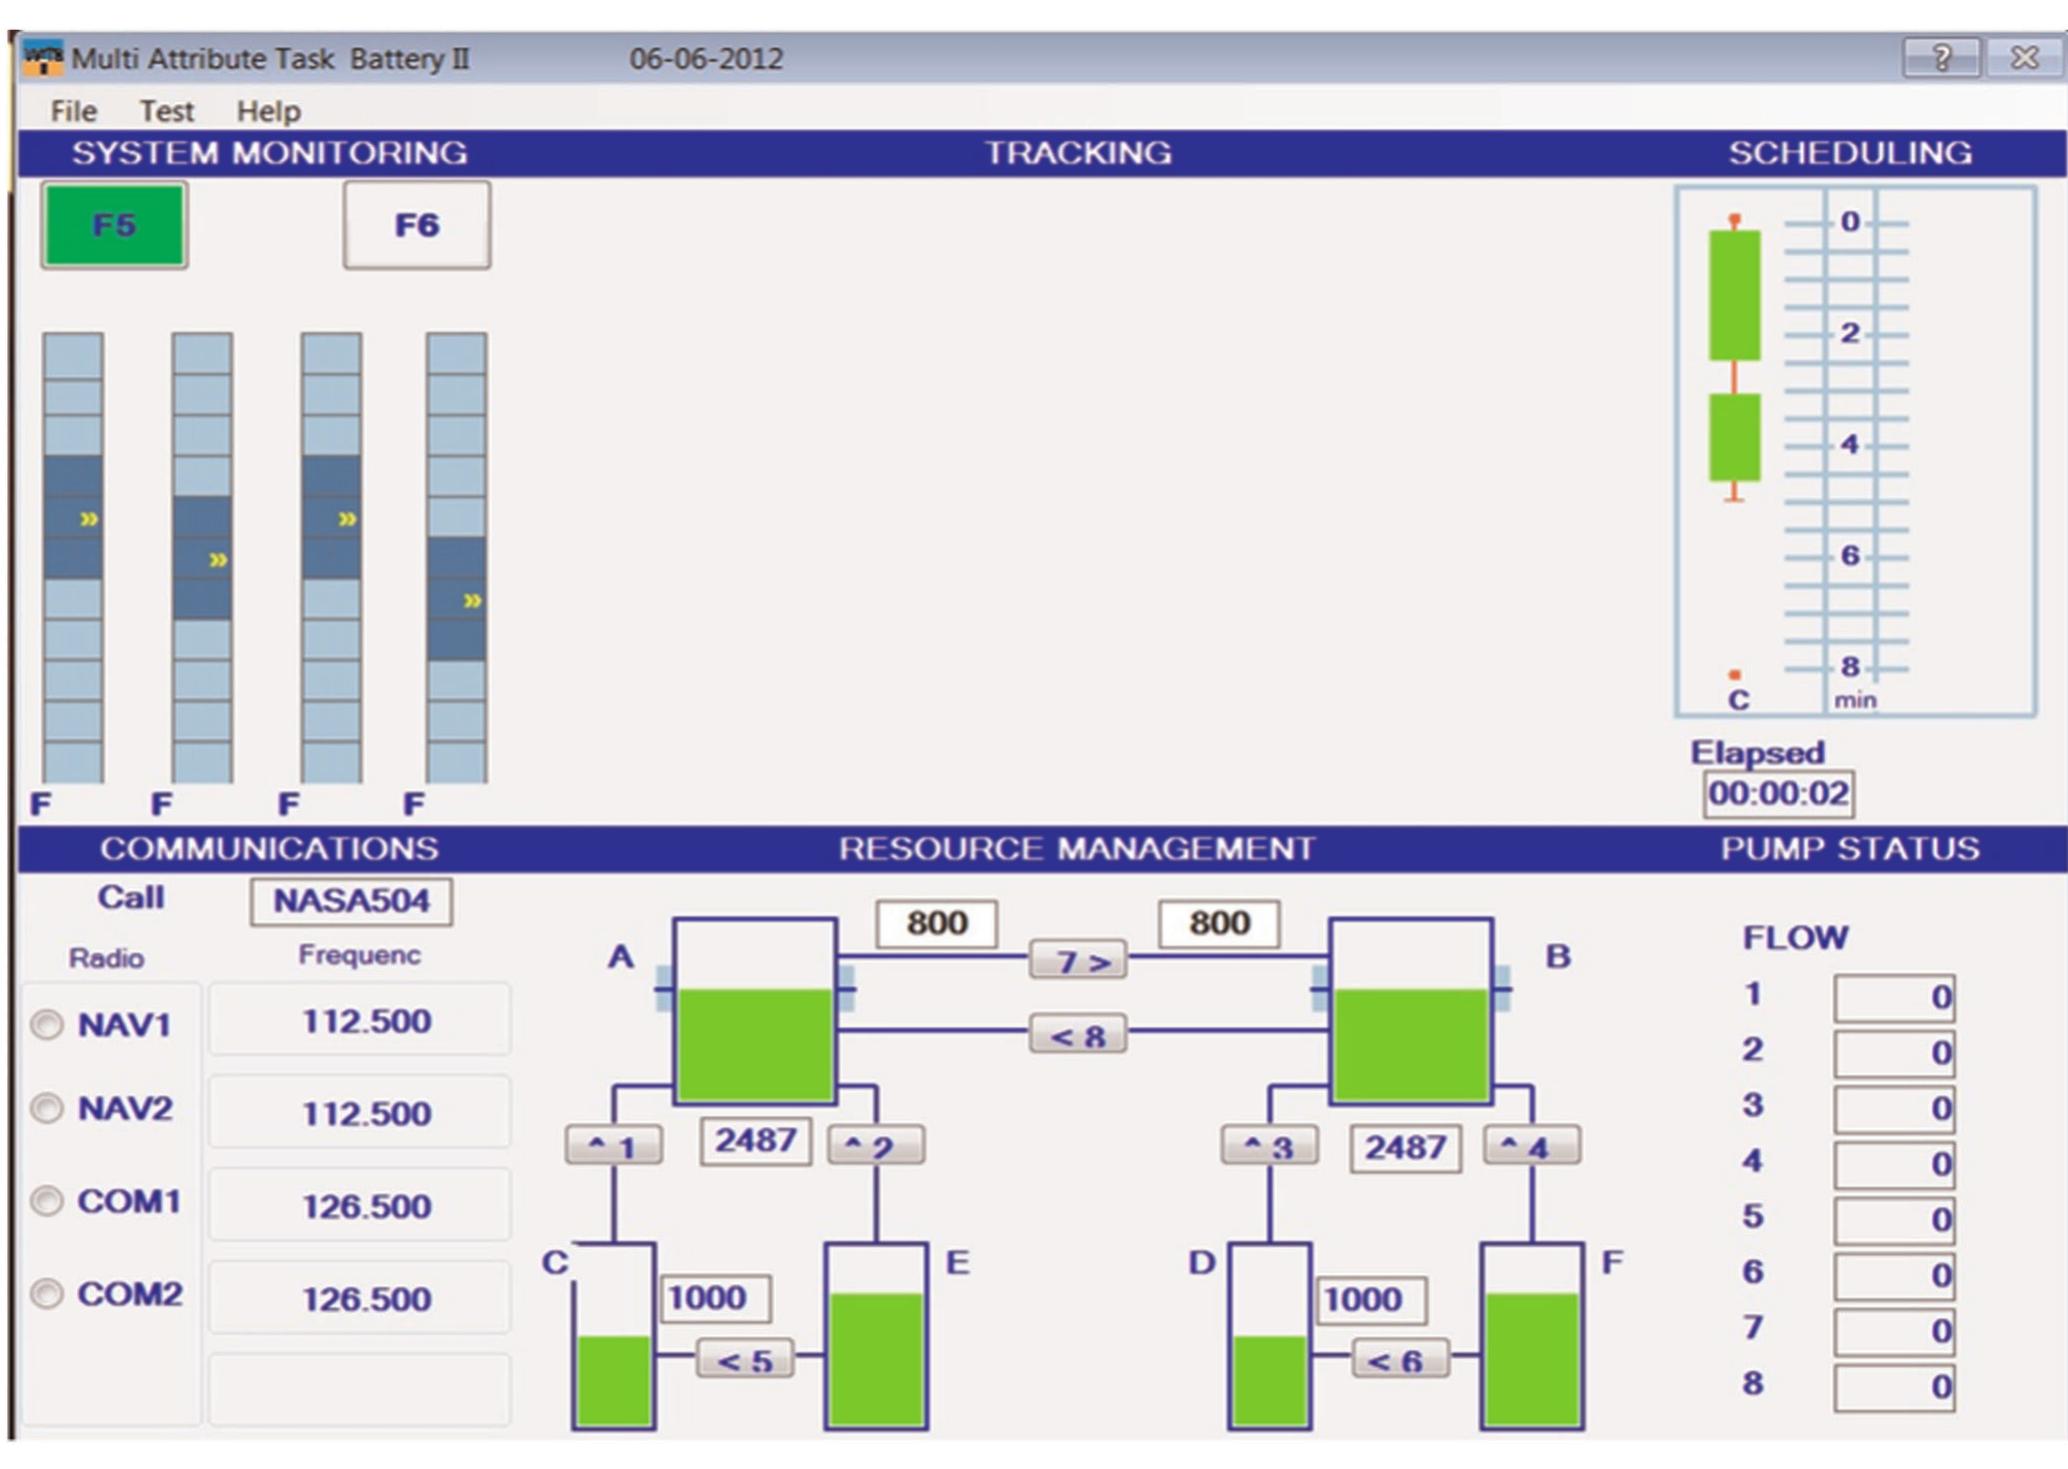Click the 800 flow value near tank A
The width and height of the screenshot is (2068, 1469).
937,923
